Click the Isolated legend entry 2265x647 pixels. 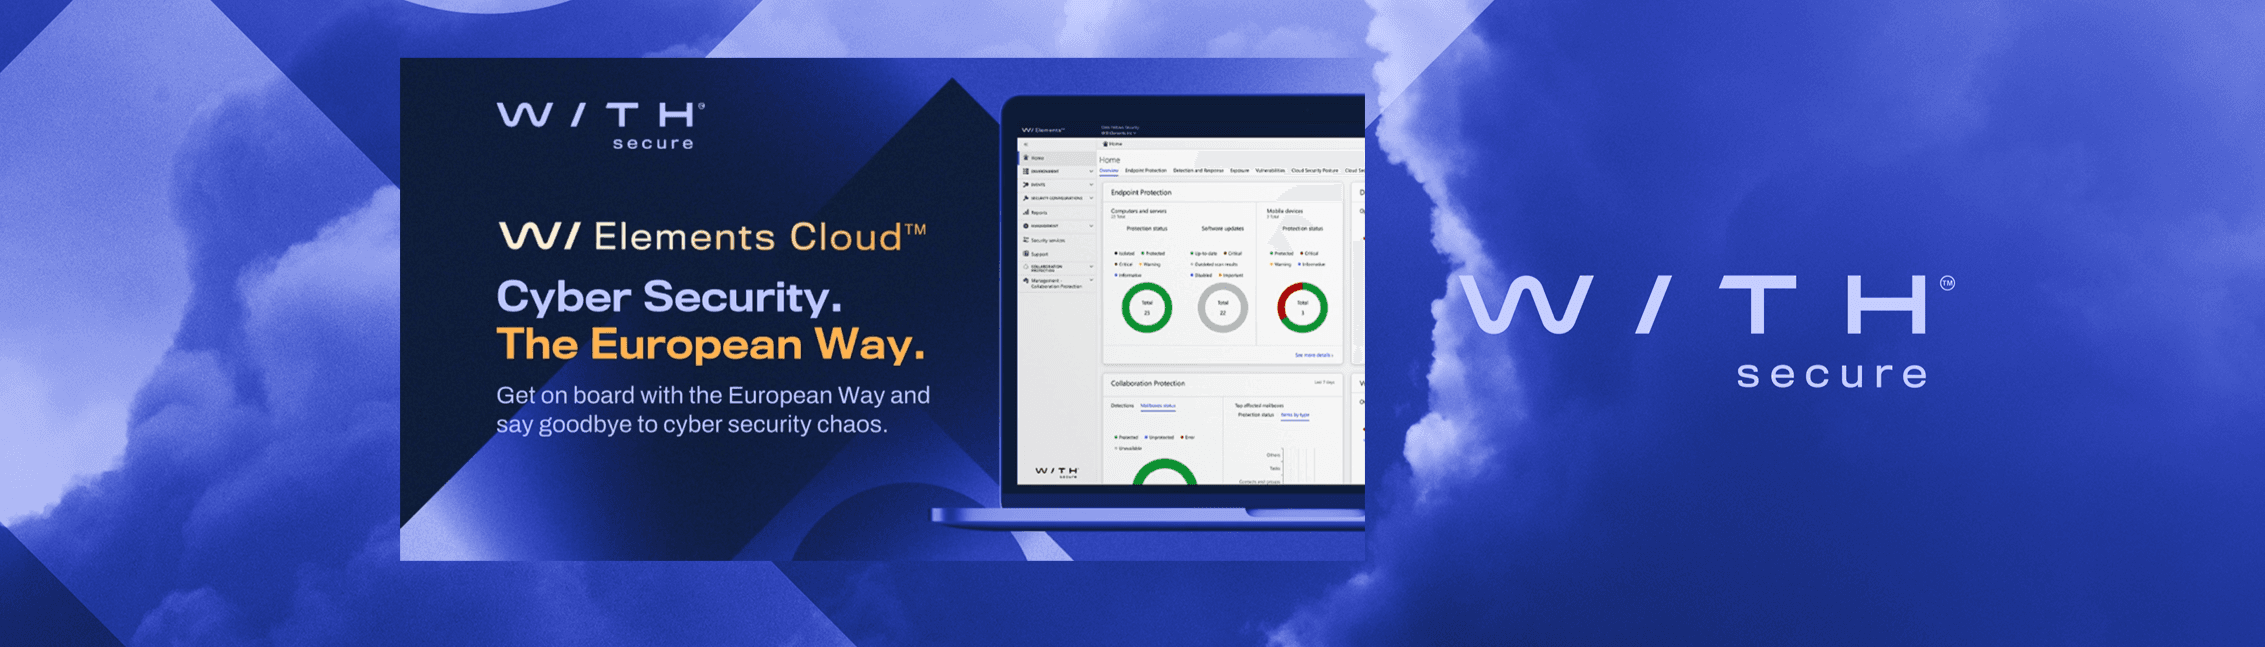pos(1125,254)
